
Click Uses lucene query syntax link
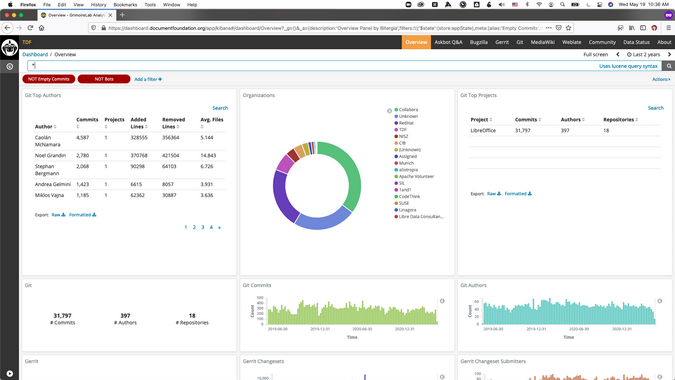[628, 66]
